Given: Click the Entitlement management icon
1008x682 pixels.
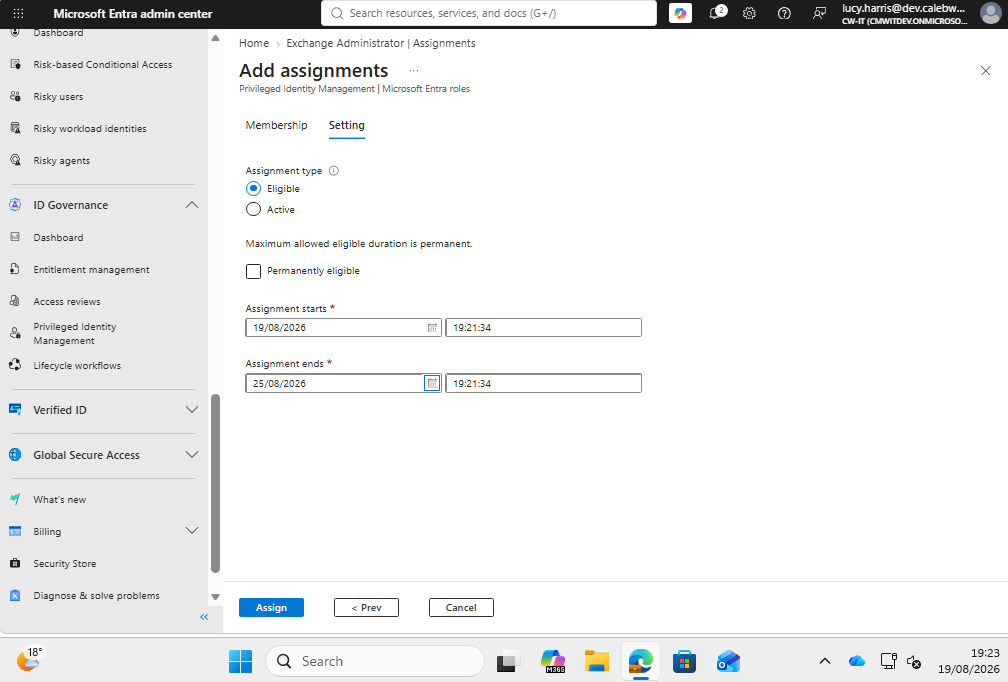Looking at the screenshot, I should (x=15, y=269).
